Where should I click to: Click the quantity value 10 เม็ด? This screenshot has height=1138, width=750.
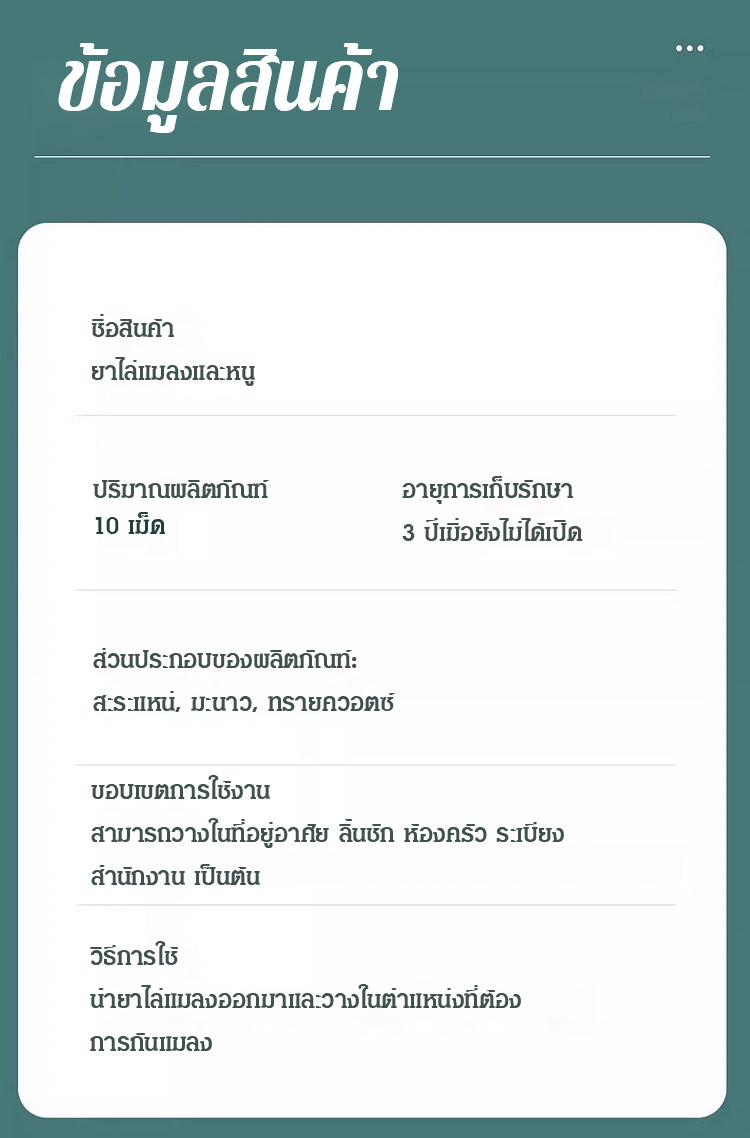[x=130, y=525]
